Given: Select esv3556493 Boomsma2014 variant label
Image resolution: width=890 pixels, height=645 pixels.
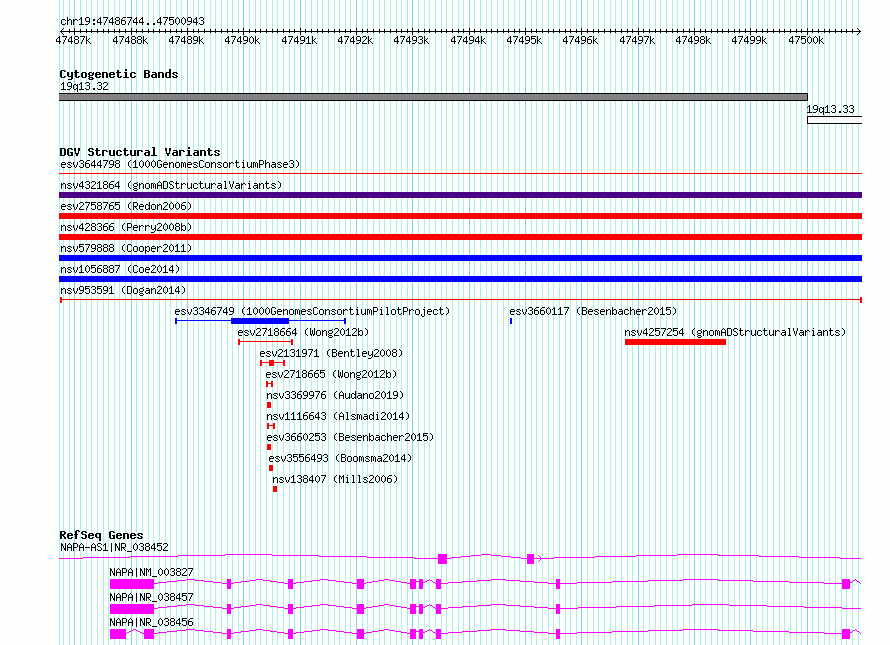Looking at the screenshot, I should coord(340,458).
